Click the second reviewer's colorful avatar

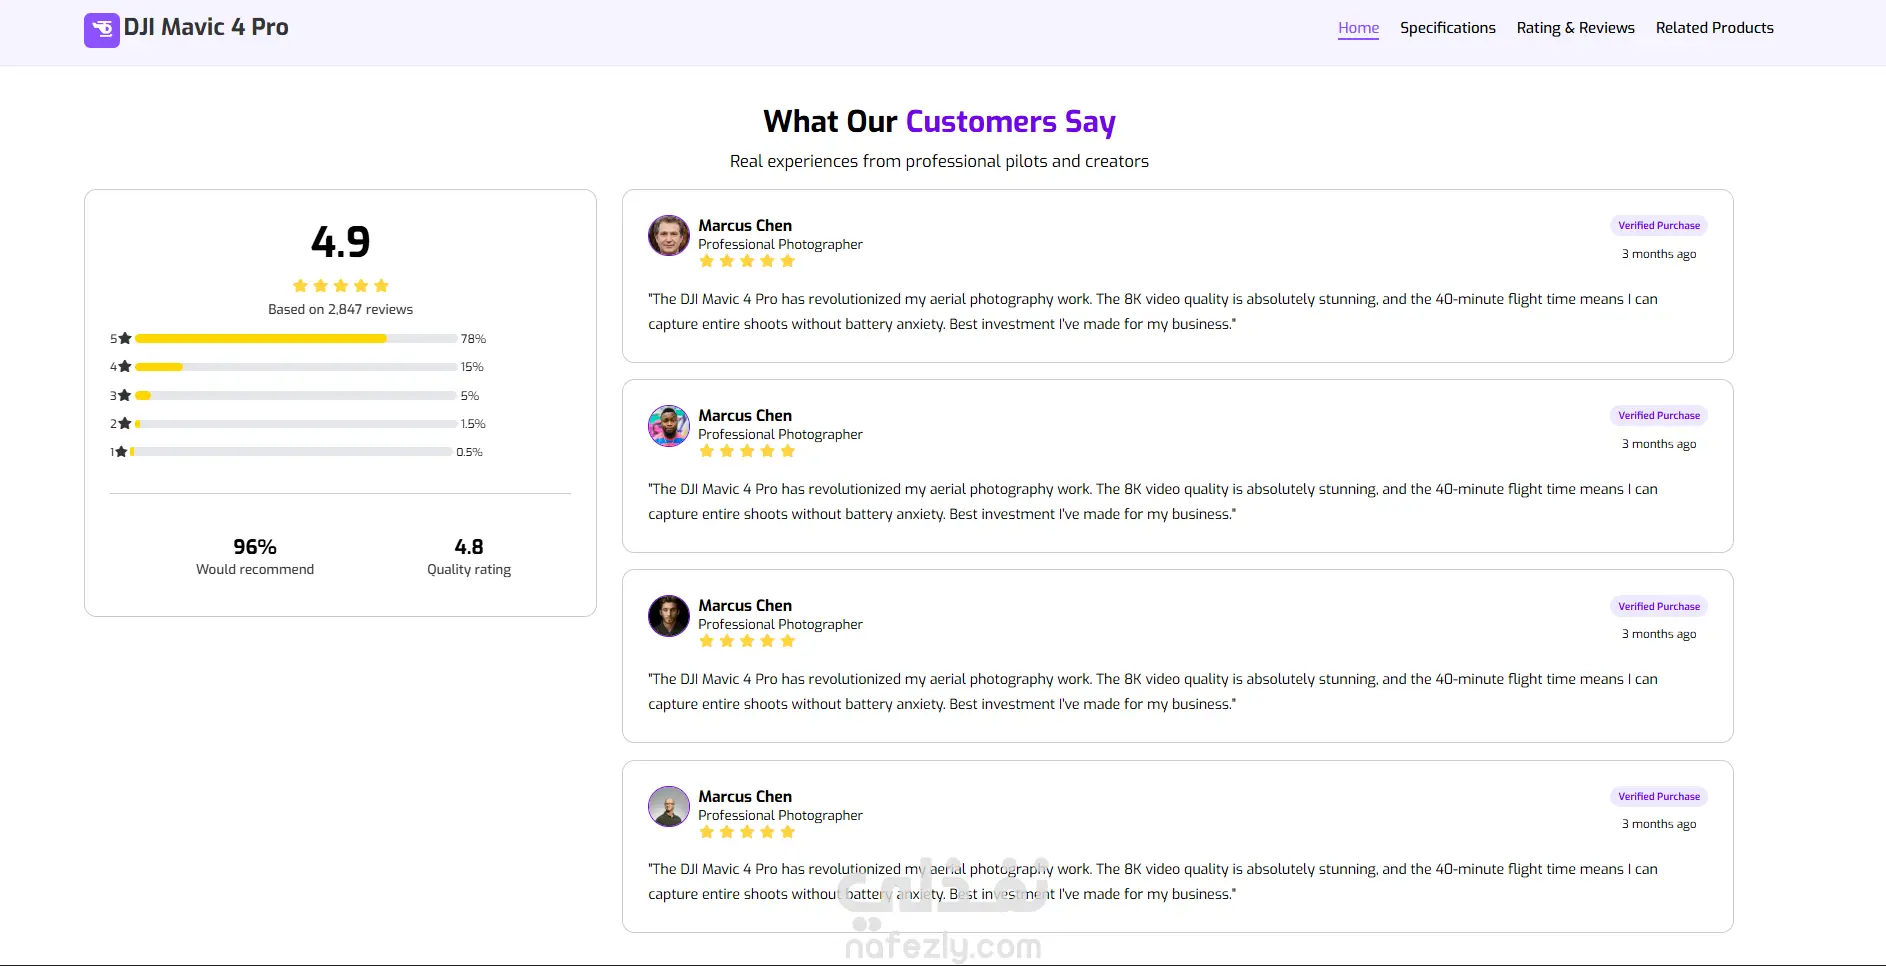pyautogui.click(x=669, y=426)
